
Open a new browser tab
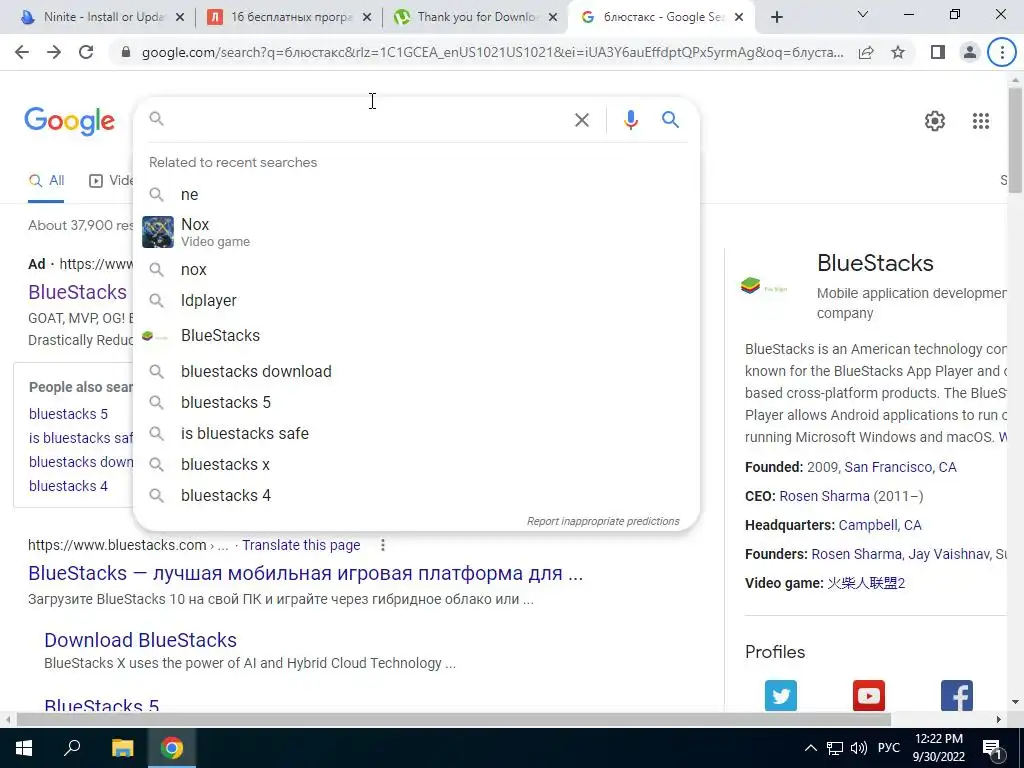pyautogui.click(x=776, y=17)
